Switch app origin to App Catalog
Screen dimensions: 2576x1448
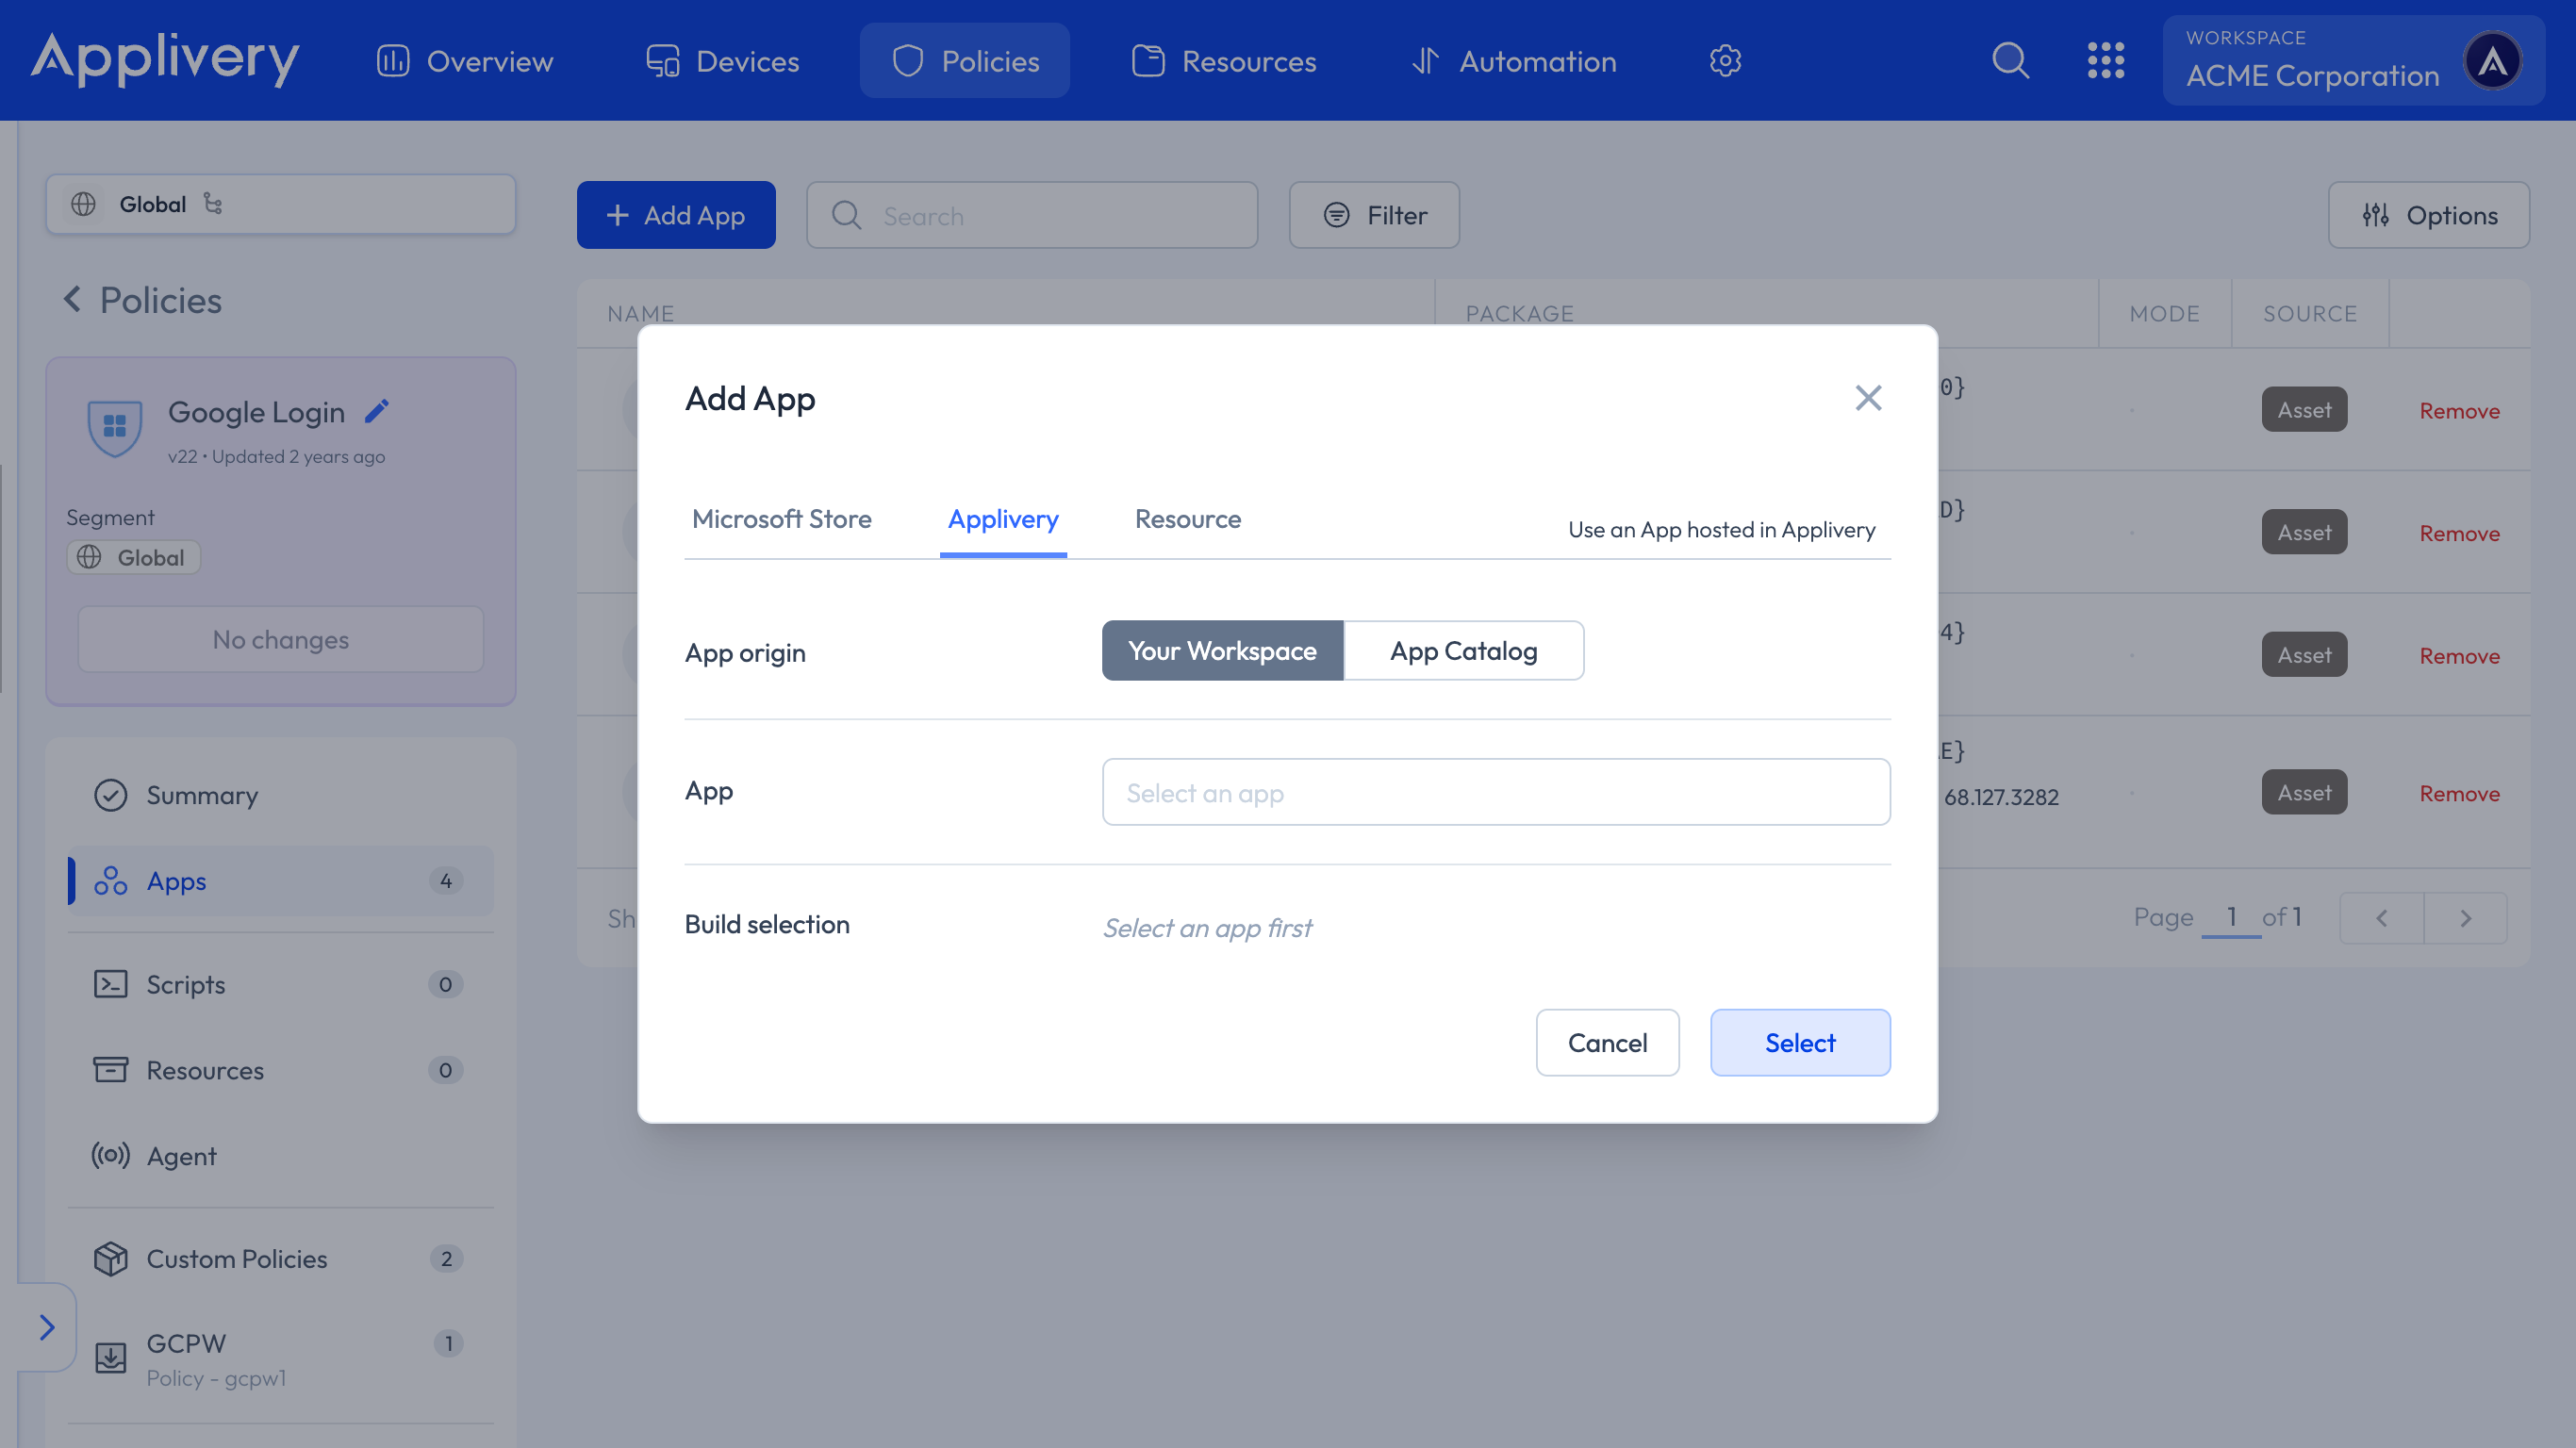click(x=1463, y=650)
